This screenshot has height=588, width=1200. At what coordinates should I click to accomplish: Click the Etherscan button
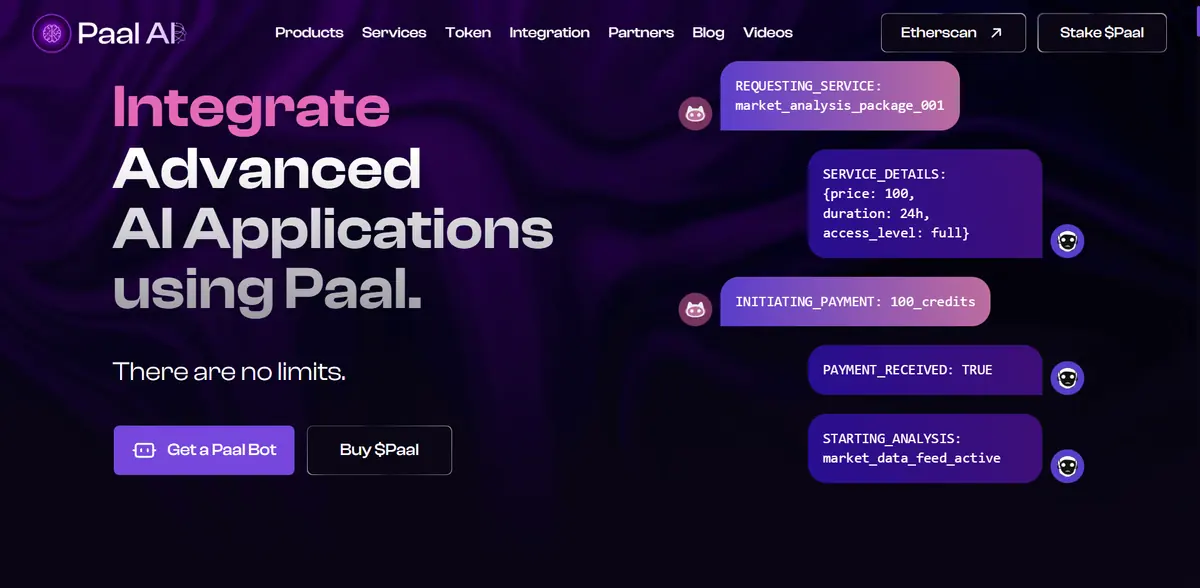pyautogui.click(x=953, y=33)
